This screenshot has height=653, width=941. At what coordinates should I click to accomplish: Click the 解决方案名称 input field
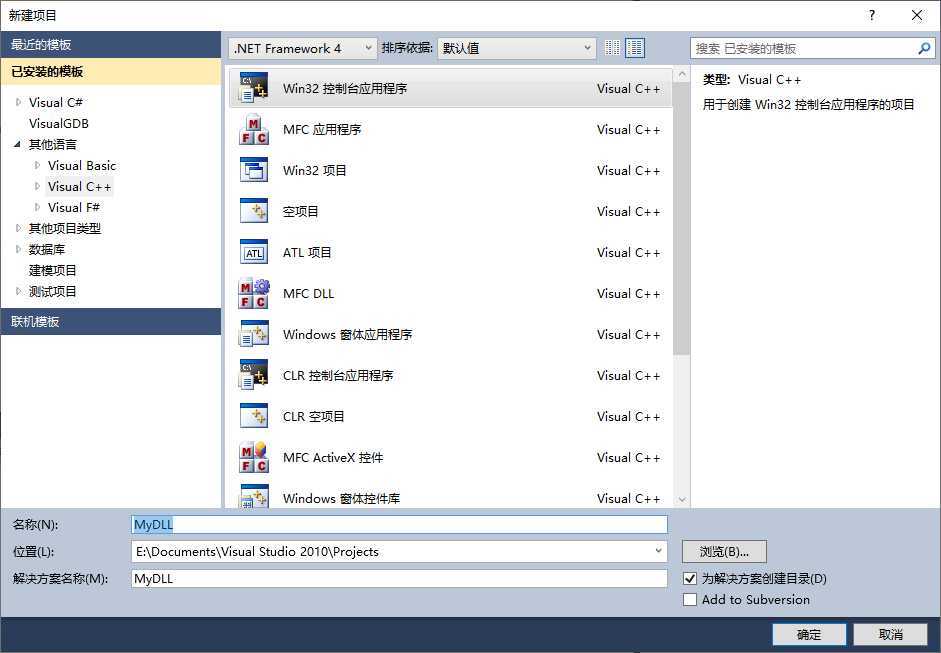pos(399,579)
